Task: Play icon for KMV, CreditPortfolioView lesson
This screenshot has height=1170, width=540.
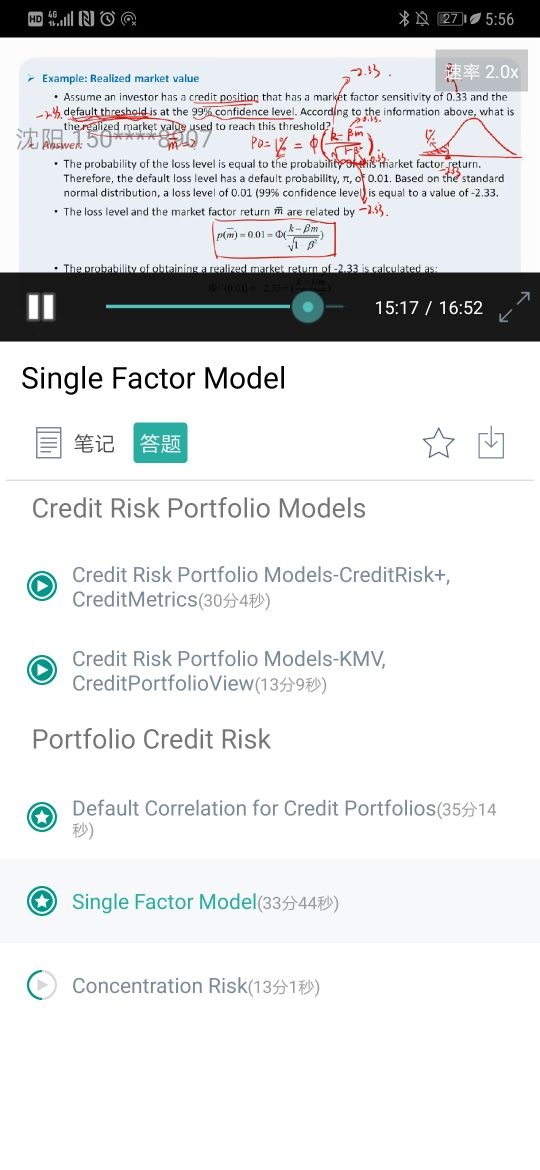Action: pos(42,669)
